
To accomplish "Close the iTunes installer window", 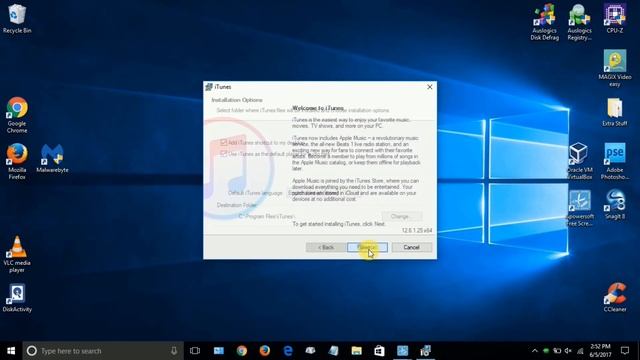I will pyautogui.click(x=429, y=87).
